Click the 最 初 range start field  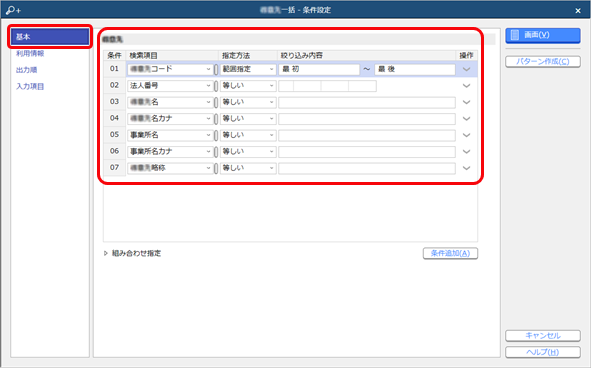point(319,69)
